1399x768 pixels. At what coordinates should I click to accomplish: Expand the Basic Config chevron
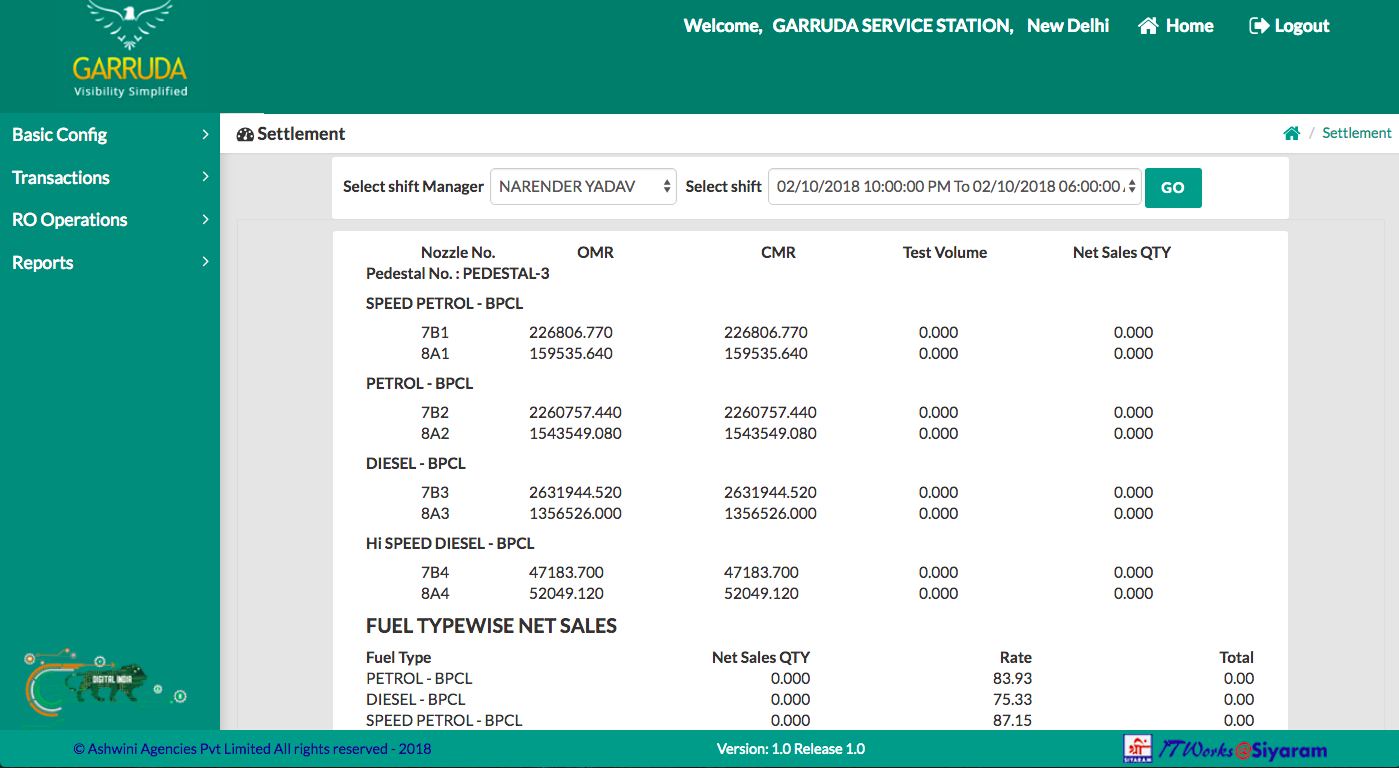coord(205,134)
